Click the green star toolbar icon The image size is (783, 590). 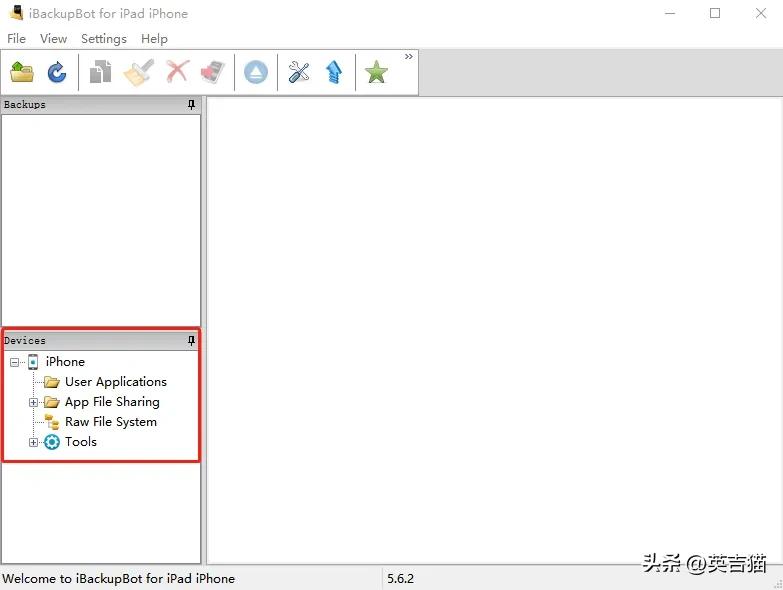[x=376, y=72]
